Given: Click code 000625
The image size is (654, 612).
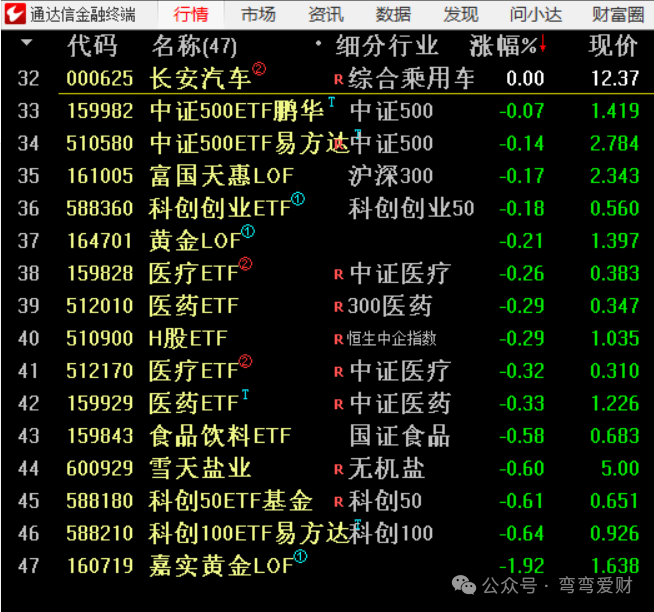Looking at the screenshot, I should click(x=100, y=78).
